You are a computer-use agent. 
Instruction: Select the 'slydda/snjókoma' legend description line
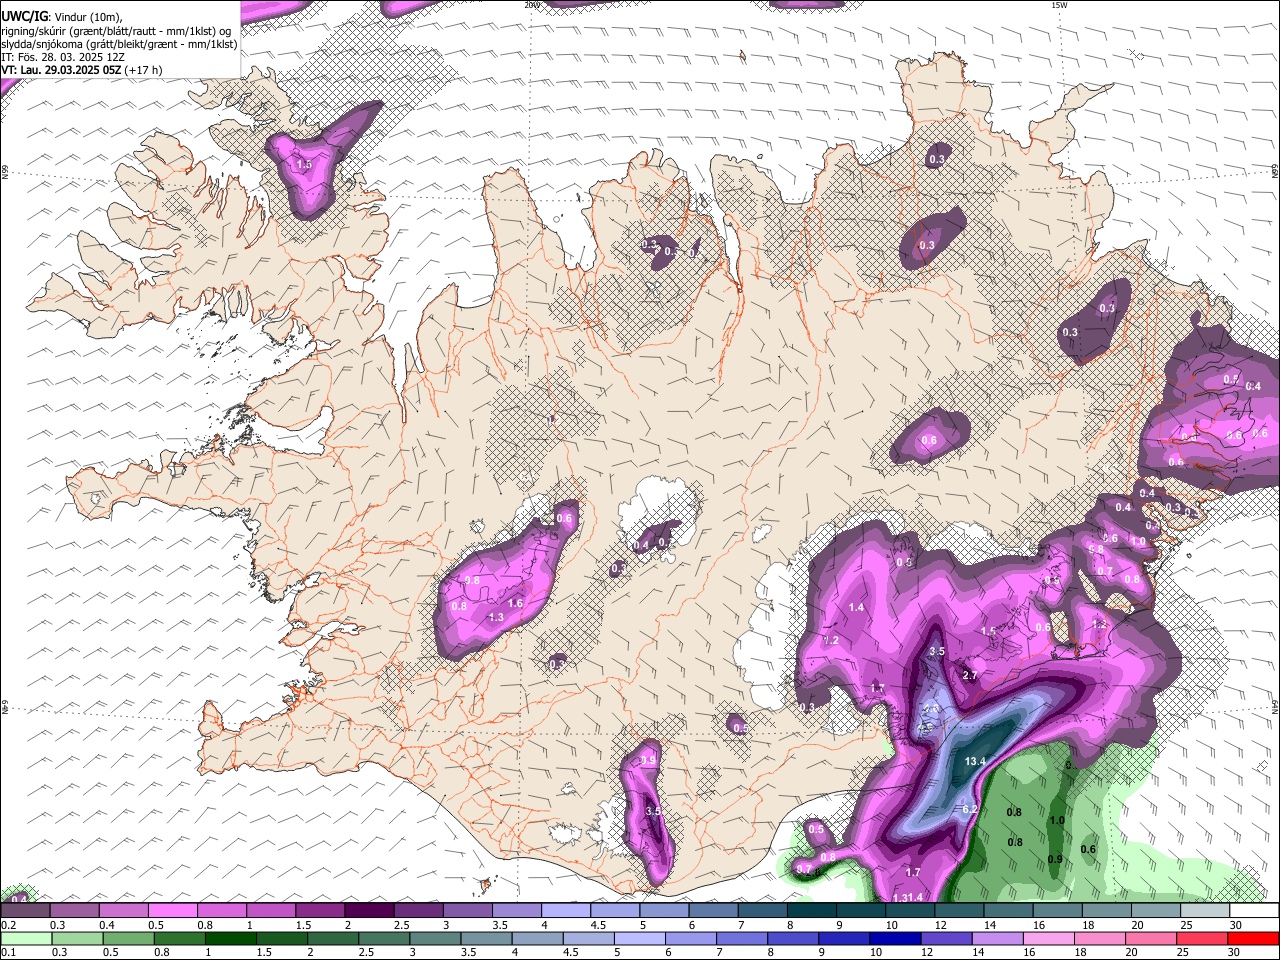tap(119, 44)
